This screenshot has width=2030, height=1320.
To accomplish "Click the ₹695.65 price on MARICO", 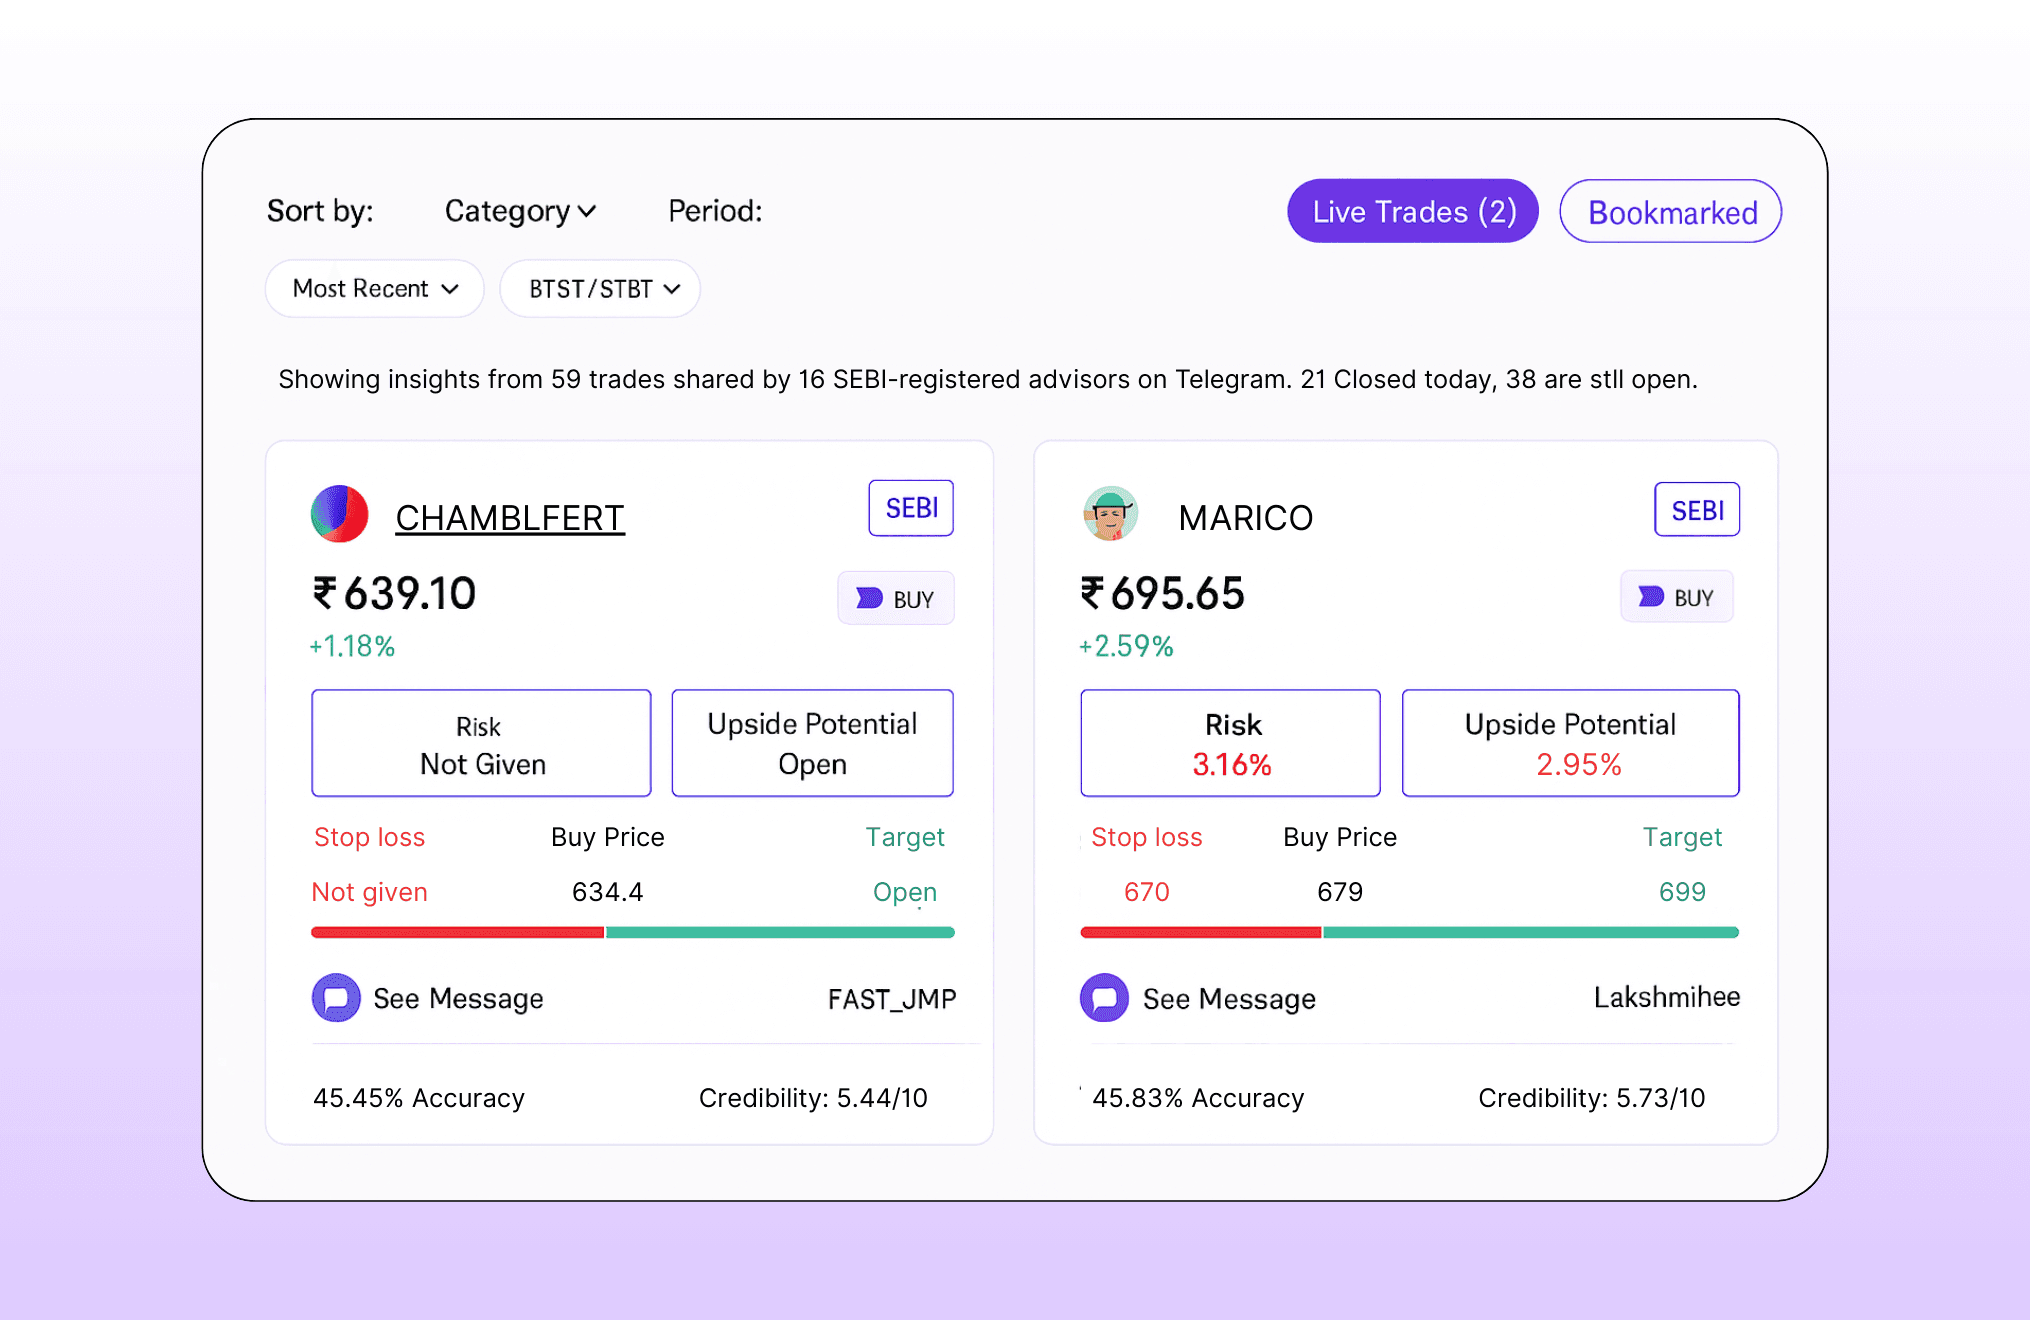I will (1162, 593).
